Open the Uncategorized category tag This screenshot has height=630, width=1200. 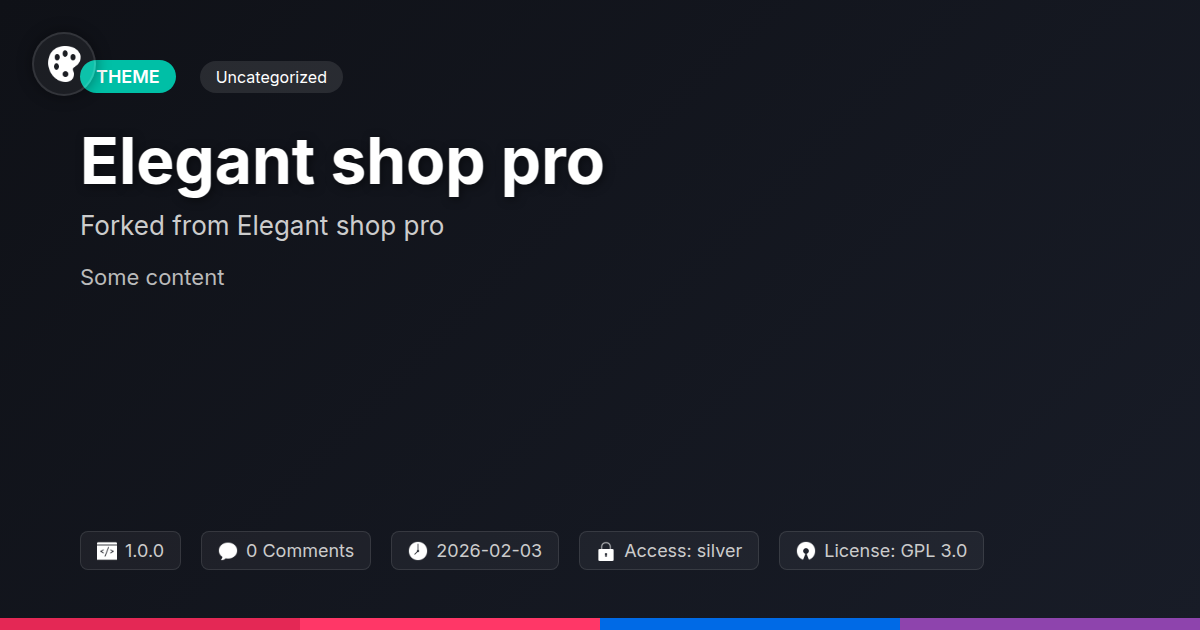point(271,77)
